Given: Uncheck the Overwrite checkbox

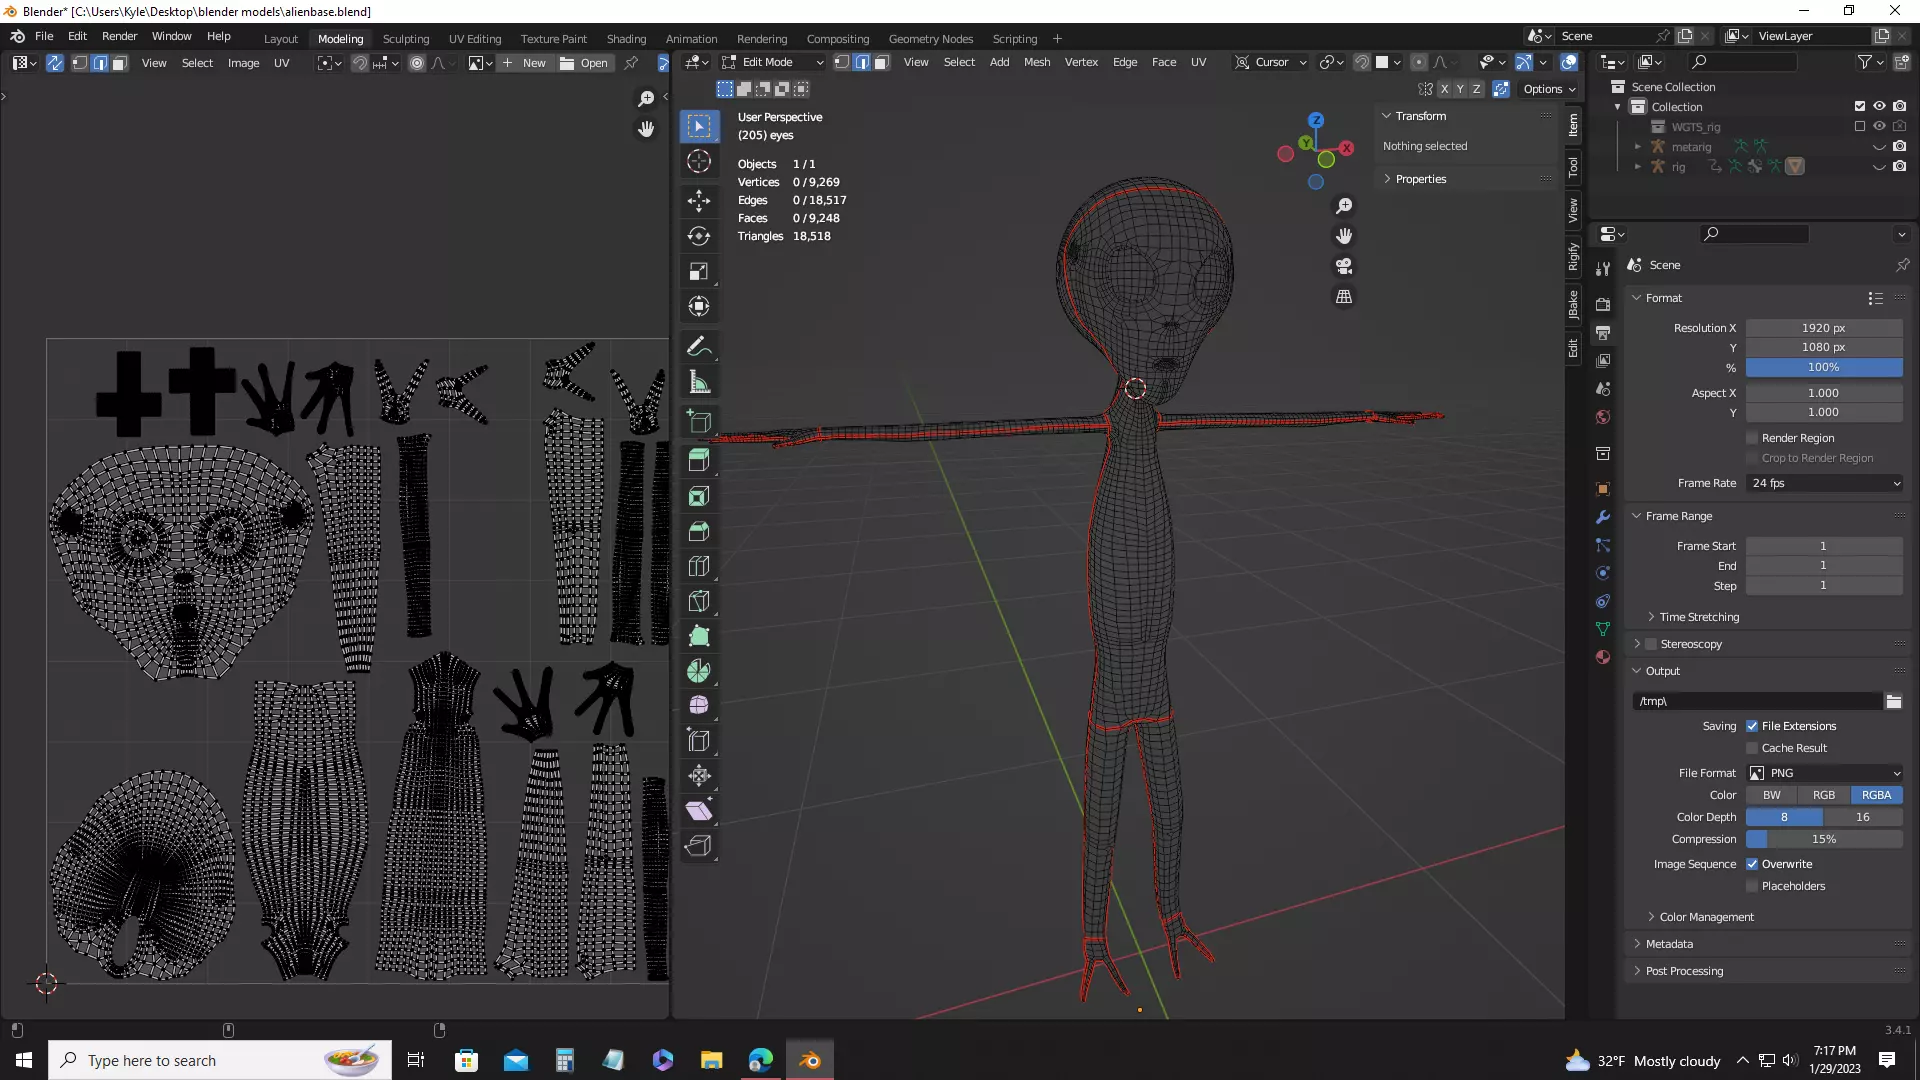Looking at the screenshot, I should point(1752,864).
